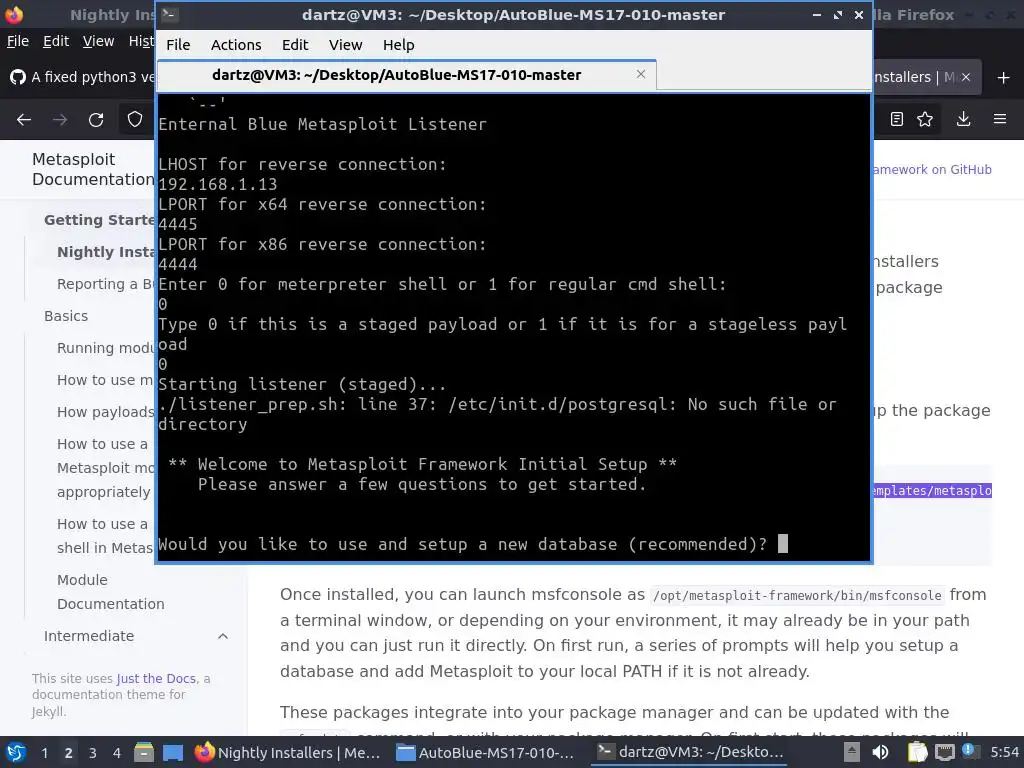The height and width of the screenshot is (768, 1024).
Task: Open the terminal View menu
Action: point(345,45)
